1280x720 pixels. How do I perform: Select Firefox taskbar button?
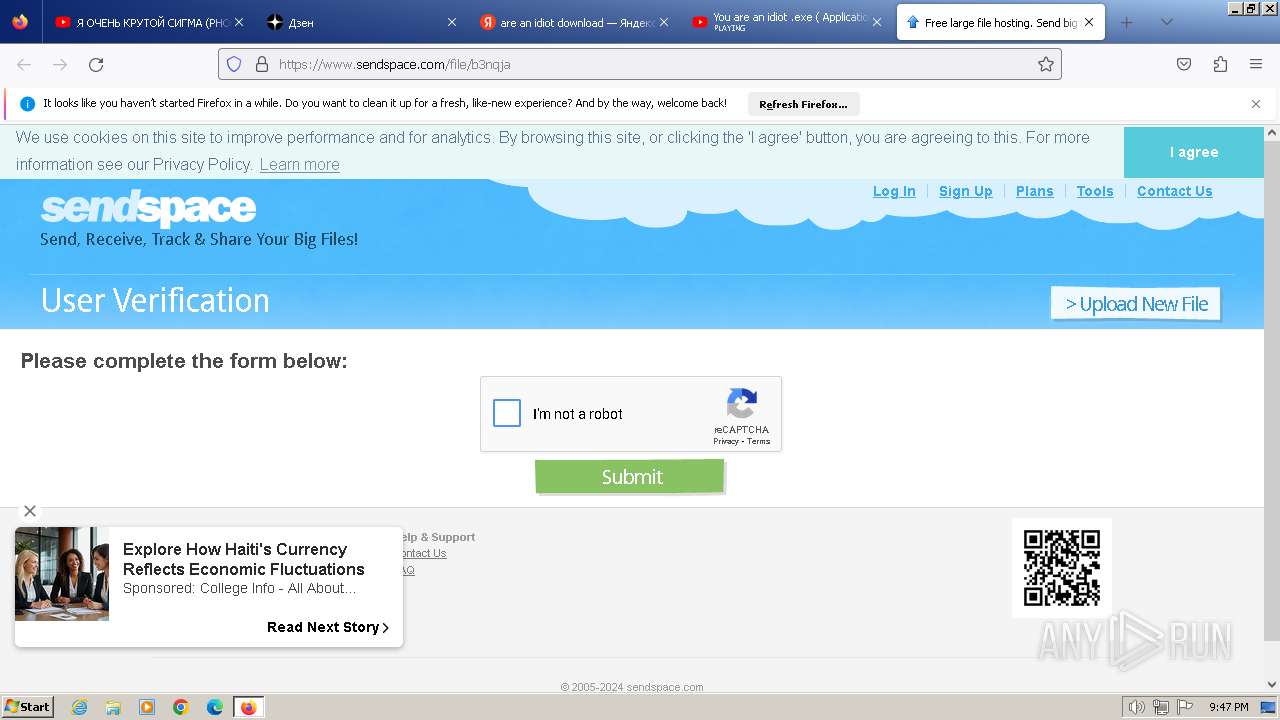point(248,707)
